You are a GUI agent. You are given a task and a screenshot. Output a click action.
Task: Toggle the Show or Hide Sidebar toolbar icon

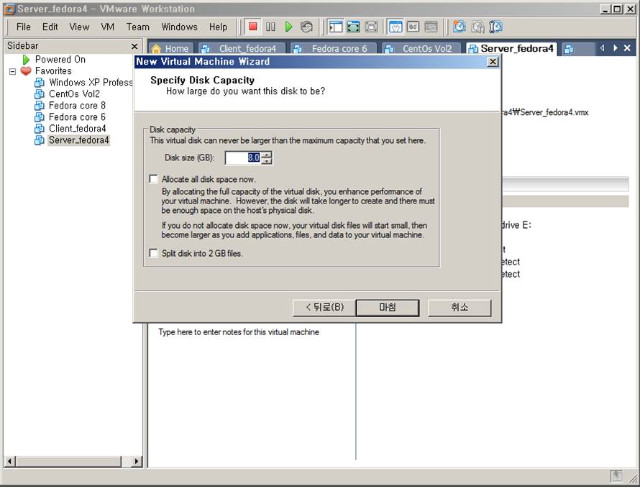[x=336, y=27]
